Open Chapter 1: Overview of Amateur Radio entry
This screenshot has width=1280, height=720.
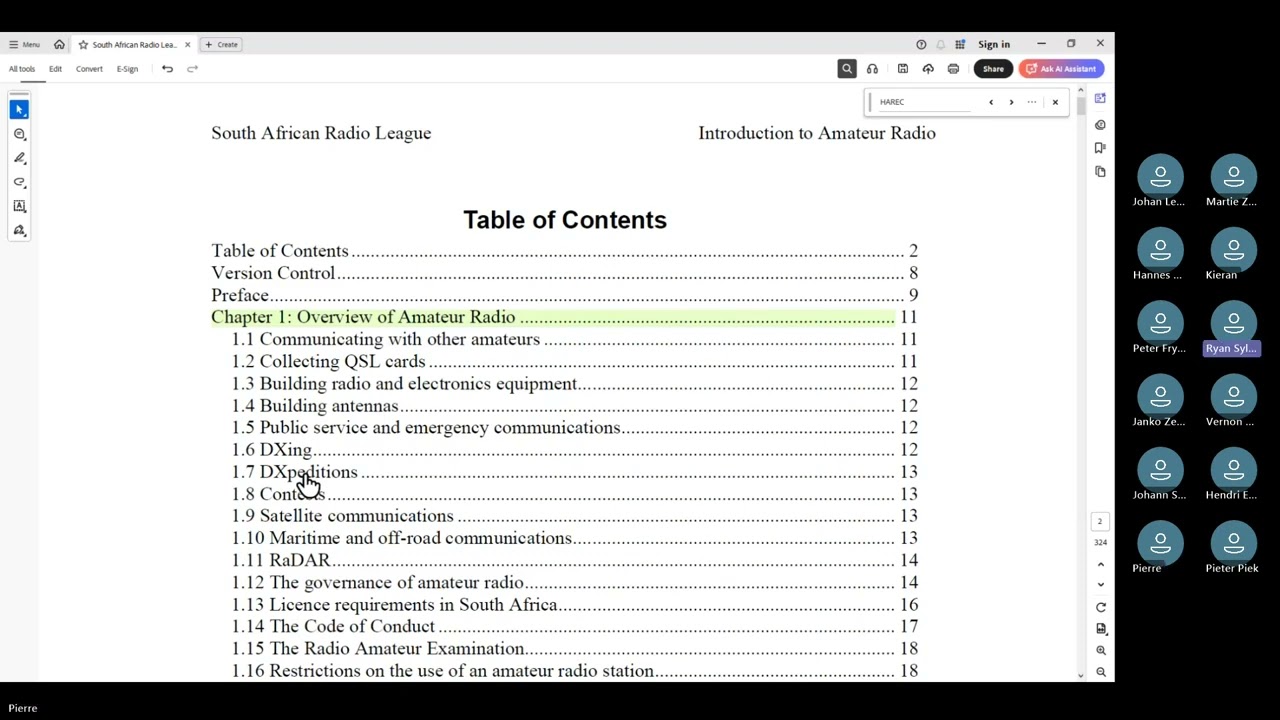coord(564,317)
